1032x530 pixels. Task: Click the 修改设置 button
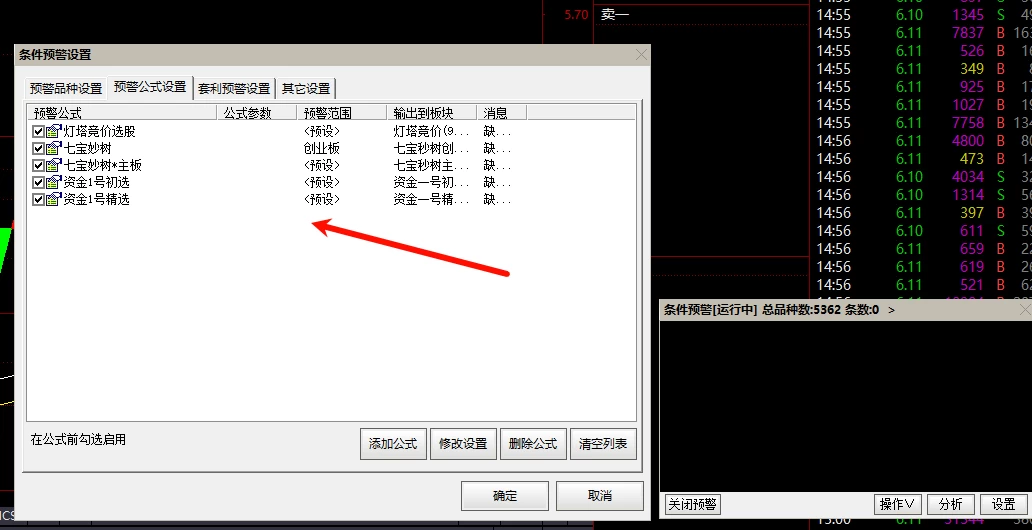pyautogui.click(x=463, y=444)
